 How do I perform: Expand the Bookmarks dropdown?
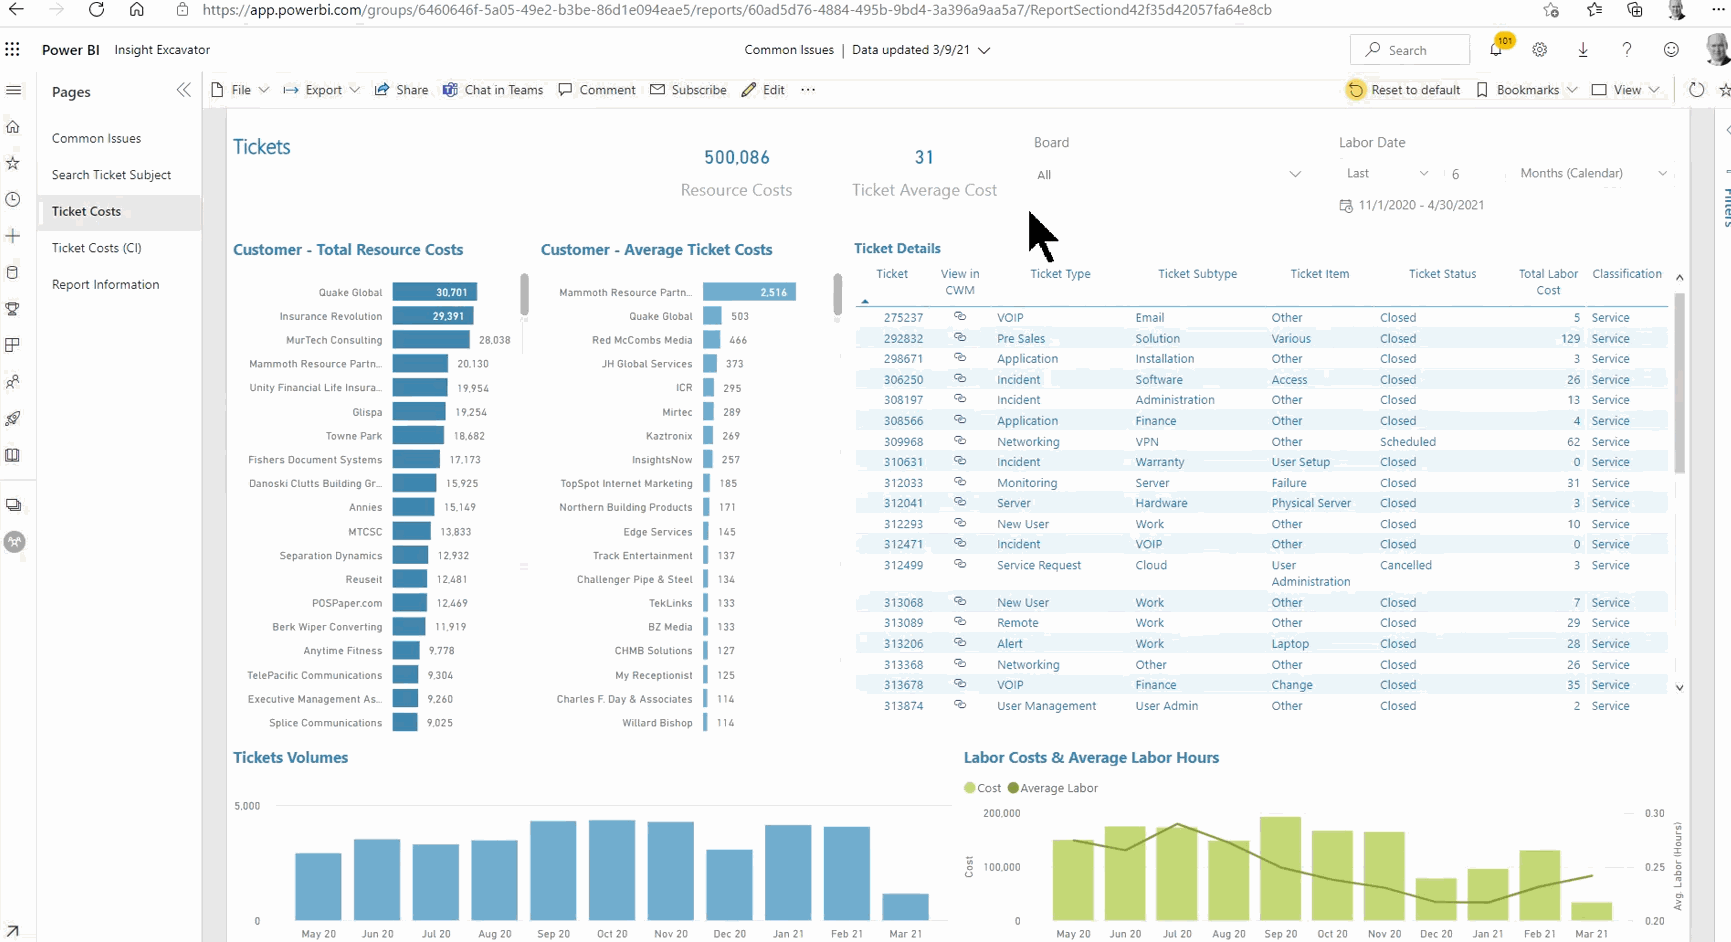pyautogui.click(x=1527, y=90)
